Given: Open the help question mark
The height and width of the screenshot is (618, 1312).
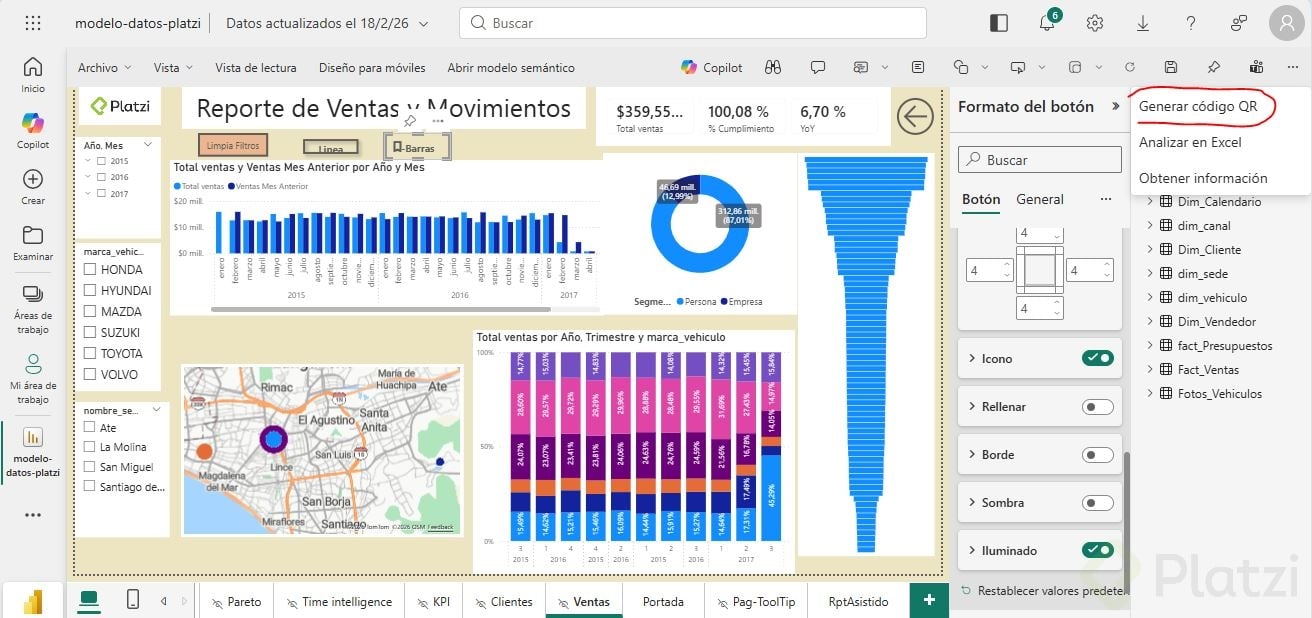Looking at the screenshot, I should (x=1191, y=23).
